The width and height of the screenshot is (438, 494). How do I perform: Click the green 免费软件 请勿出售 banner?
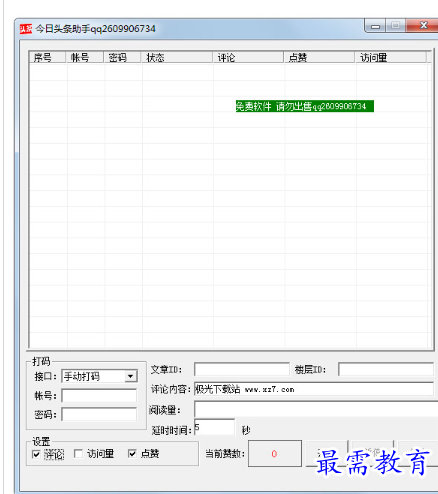click(305, 106)
